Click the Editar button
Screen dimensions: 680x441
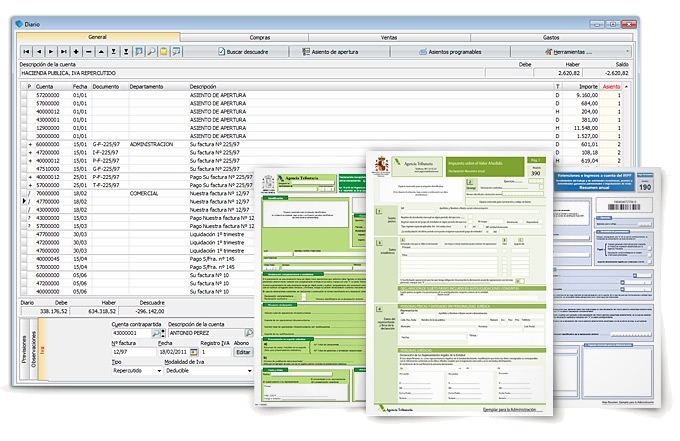click(242, 352)
